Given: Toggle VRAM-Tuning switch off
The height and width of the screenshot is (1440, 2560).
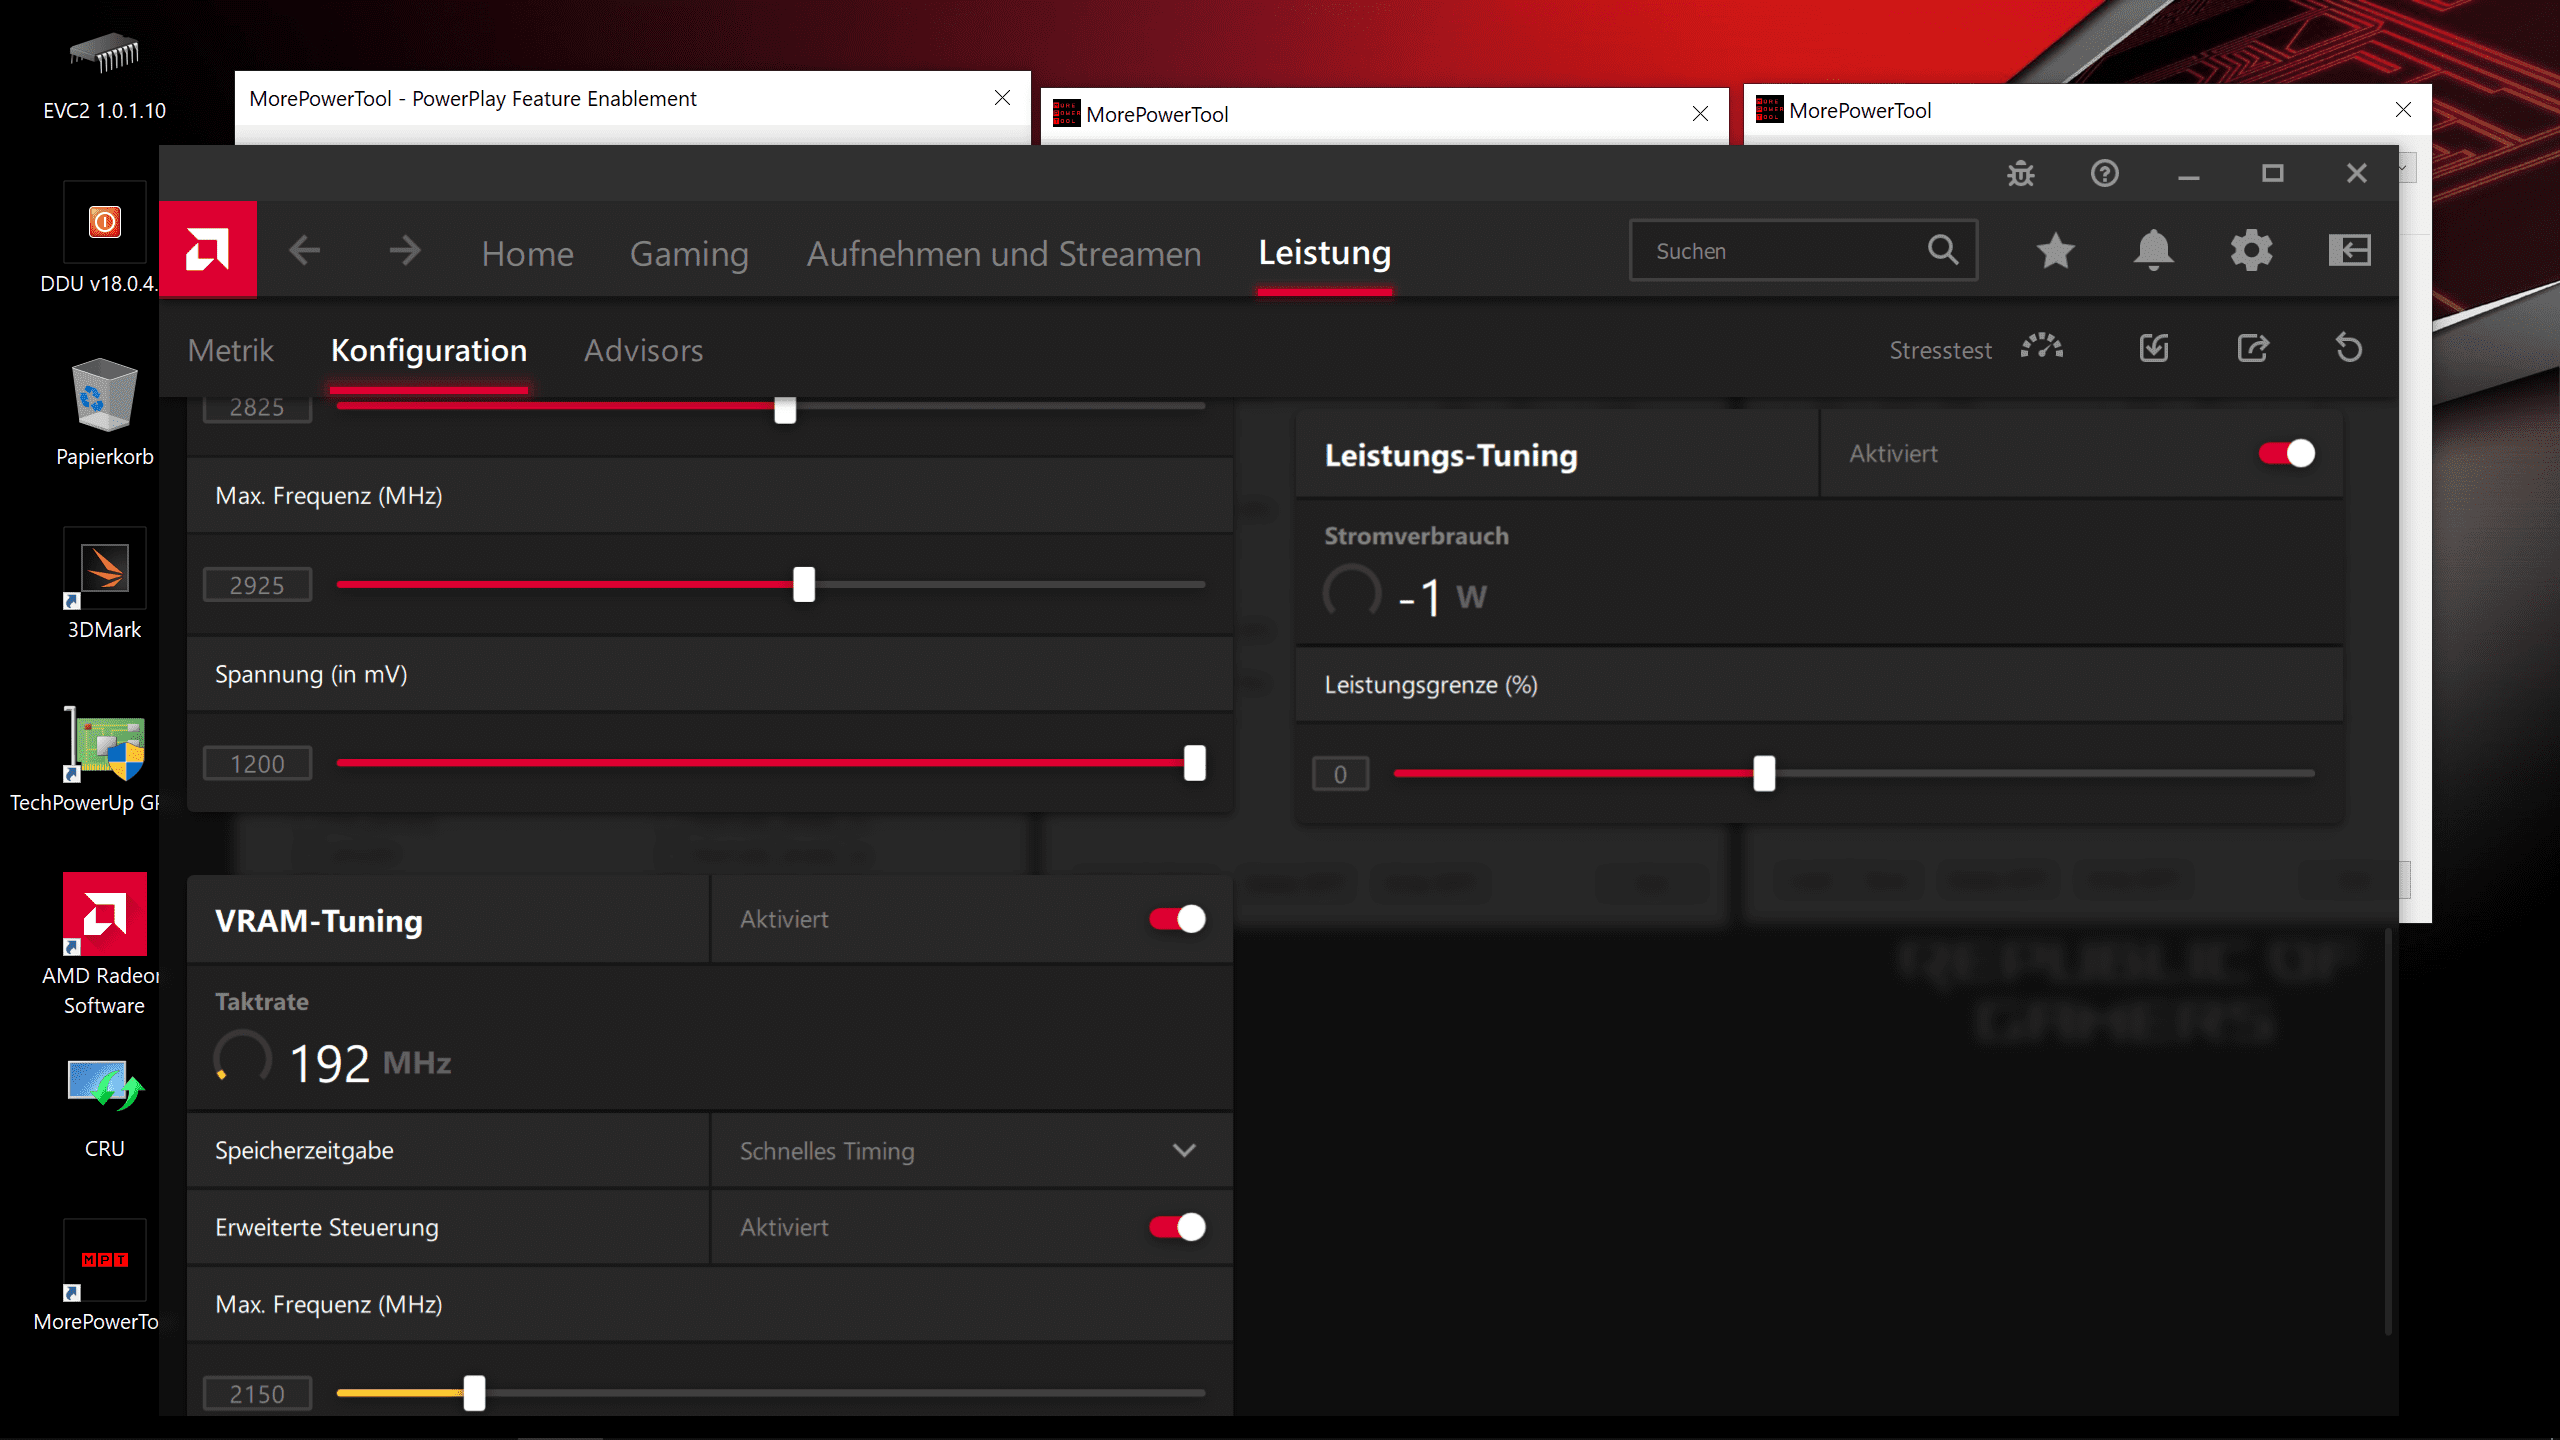Looking at the screenshot, I should (1177, 919).
